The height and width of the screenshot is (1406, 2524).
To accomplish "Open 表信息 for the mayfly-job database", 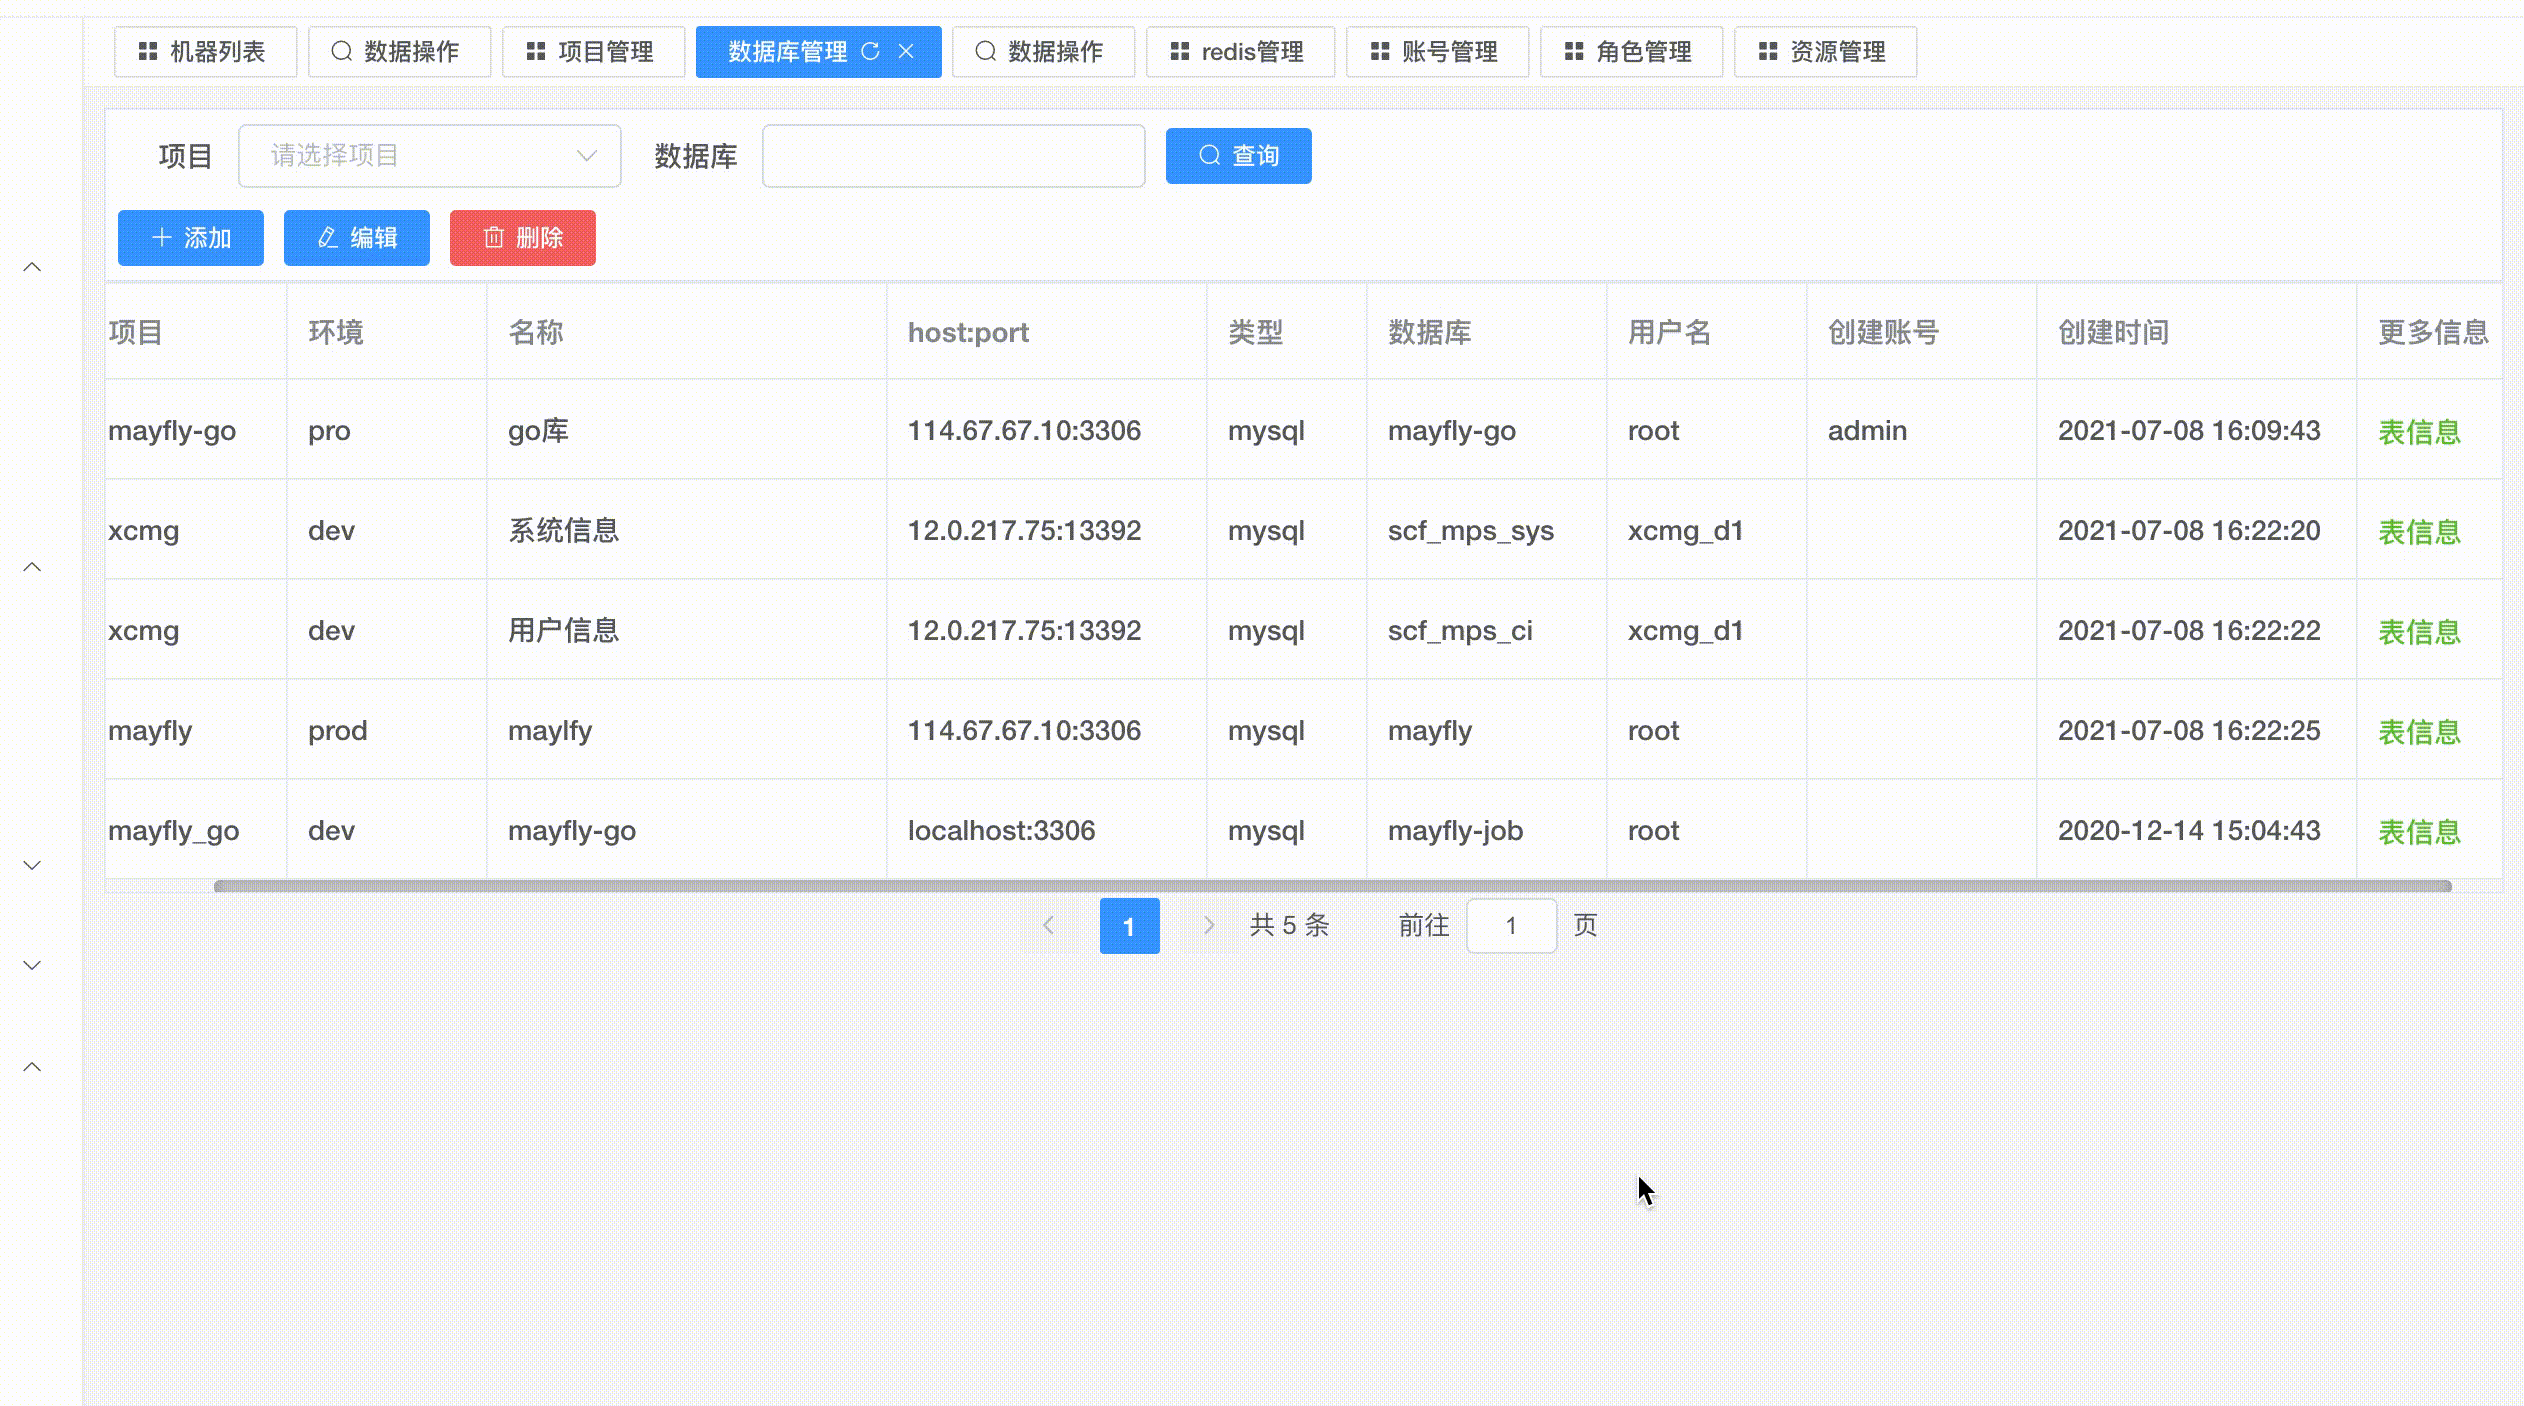I will (2420, 831).
